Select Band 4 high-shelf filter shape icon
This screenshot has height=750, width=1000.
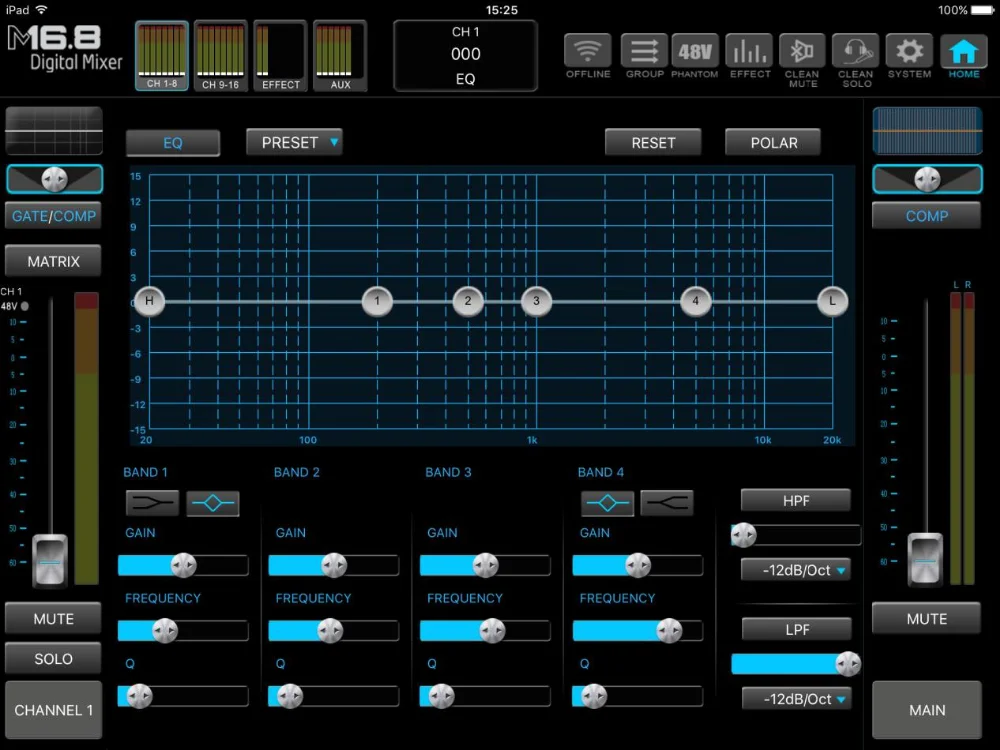[x=666, y=503]
